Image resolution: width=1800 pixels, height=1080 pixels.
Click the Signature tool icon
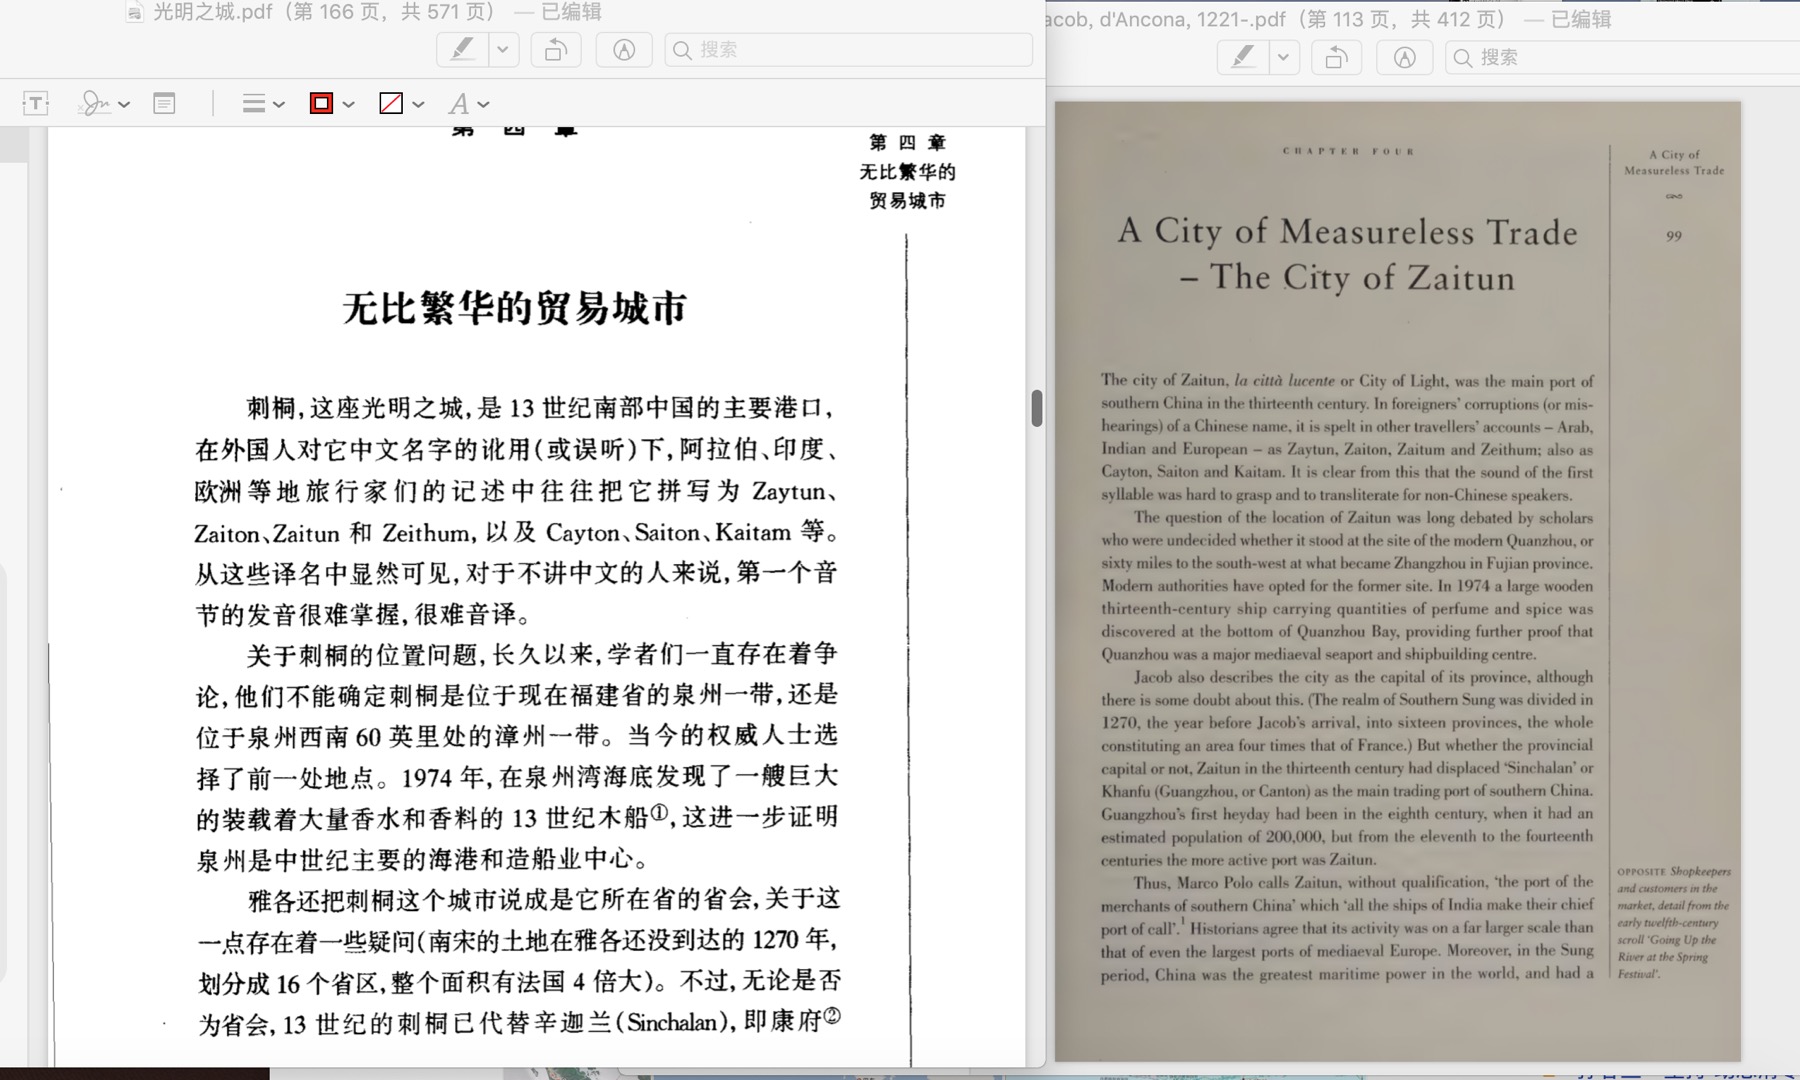coord(94,103)
